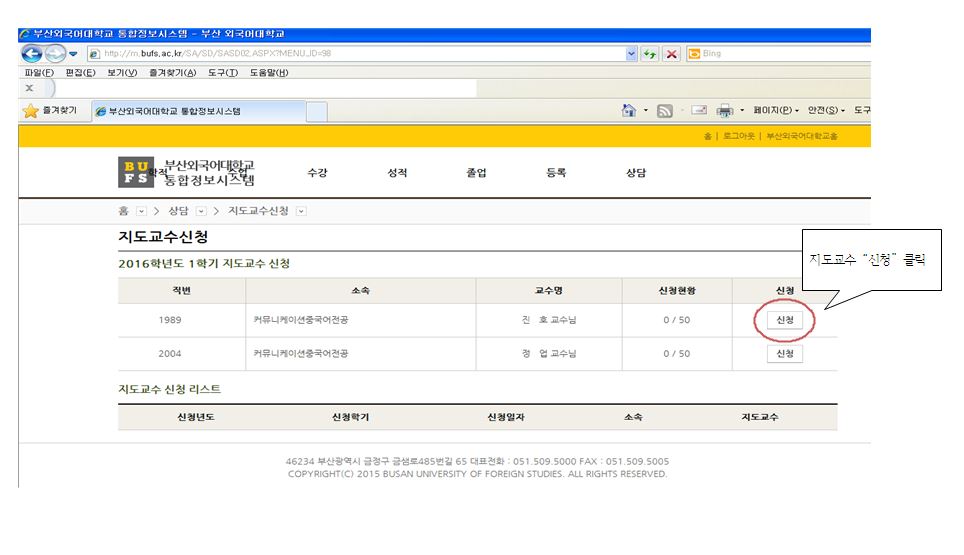Expand the 홈 breadcrumb dropdown
964x555 pixels.
(x=141, y=210)
